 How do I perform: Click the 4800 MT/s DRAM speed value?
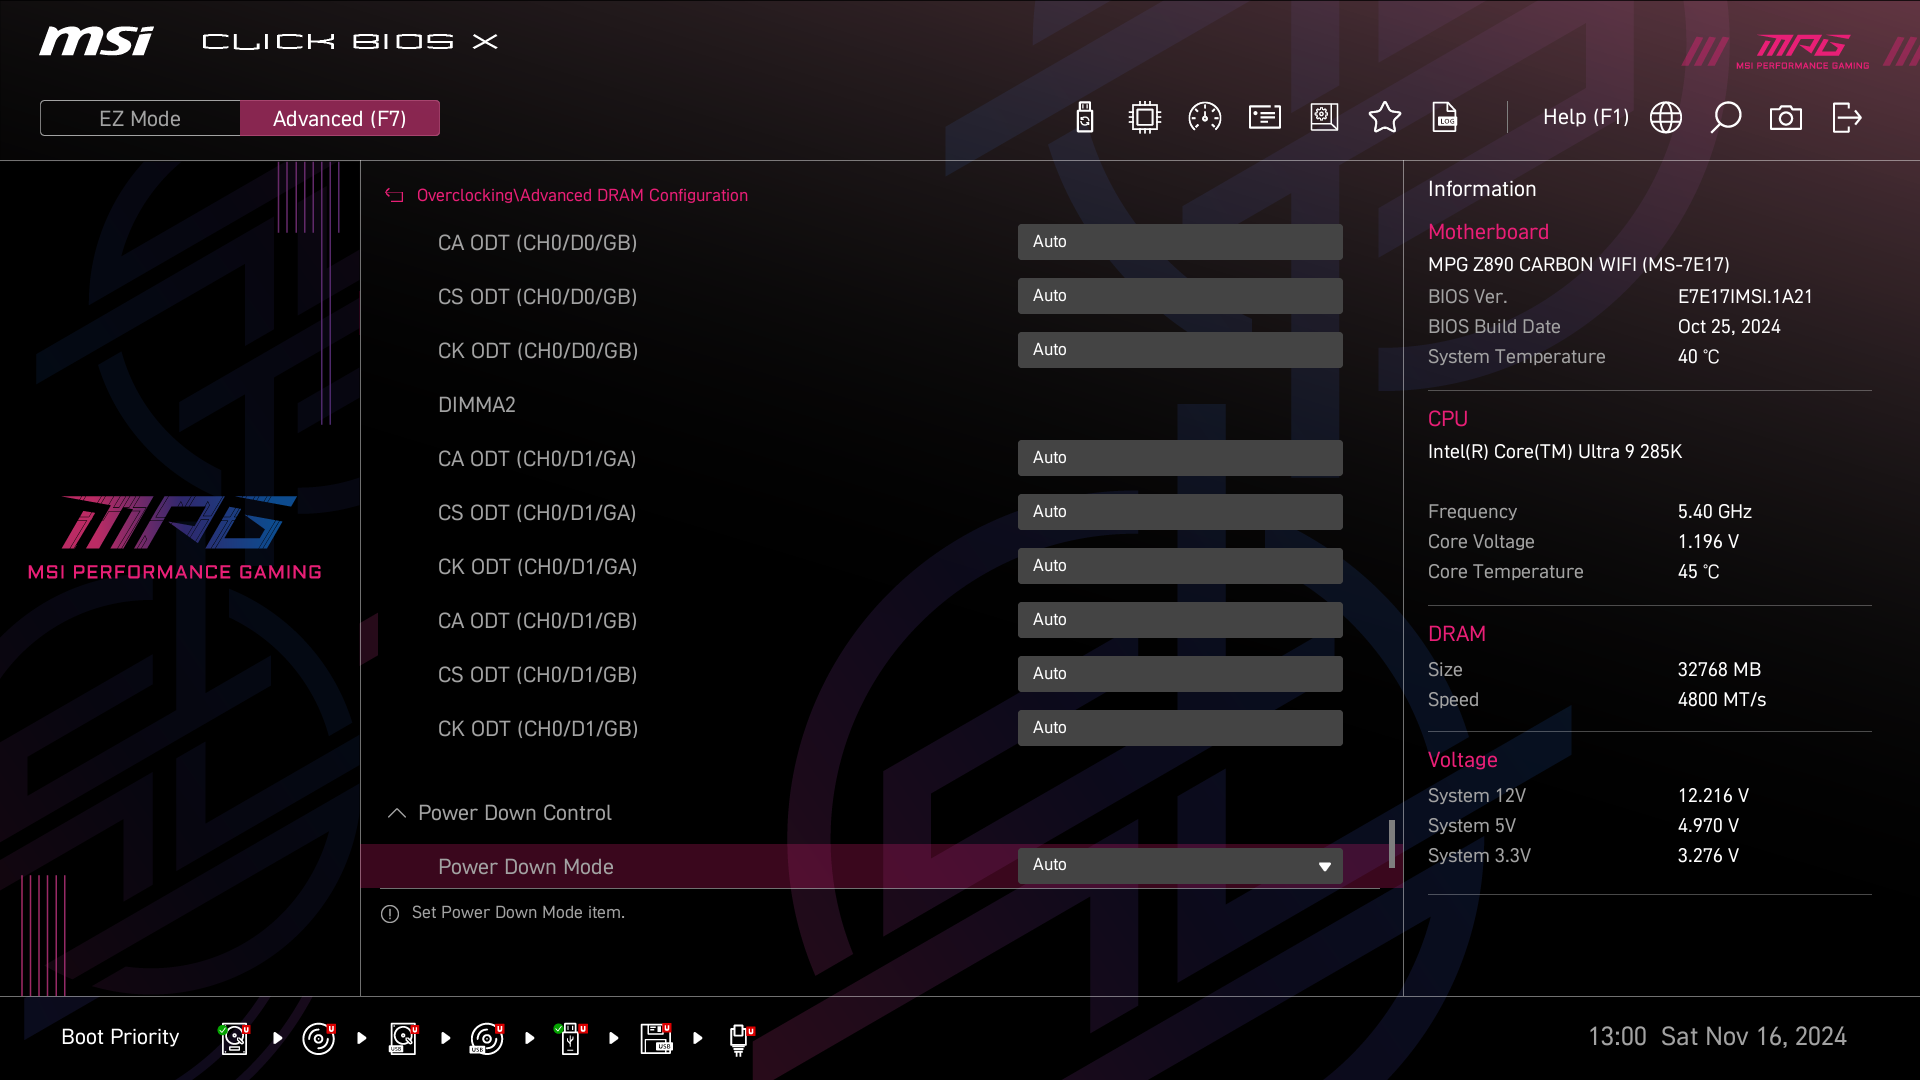pyautogui.click(x=1722, y=700)
